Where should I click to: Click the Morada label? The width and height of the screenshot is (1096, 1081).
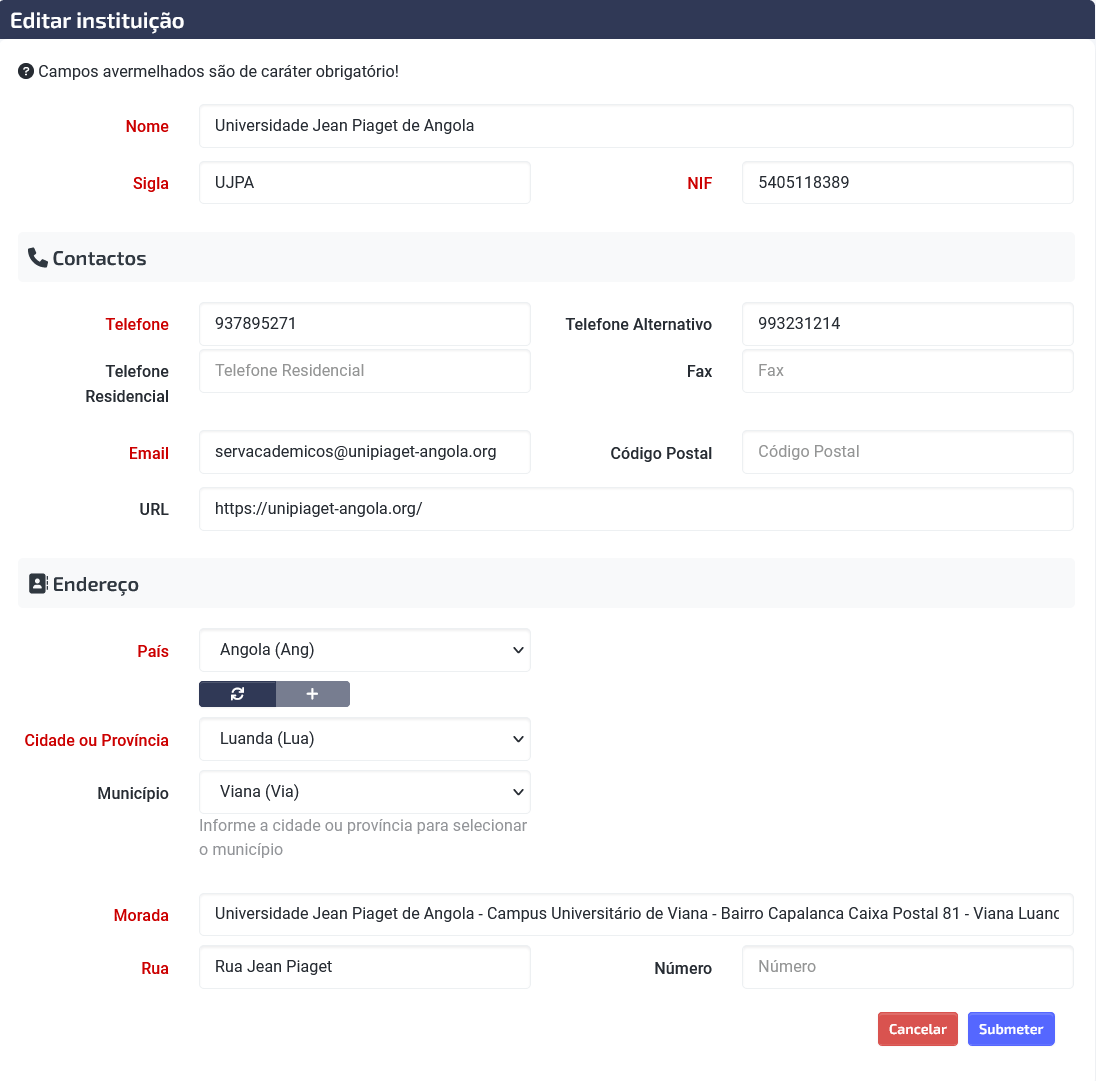pyautogui.click(x=141, y=915)
